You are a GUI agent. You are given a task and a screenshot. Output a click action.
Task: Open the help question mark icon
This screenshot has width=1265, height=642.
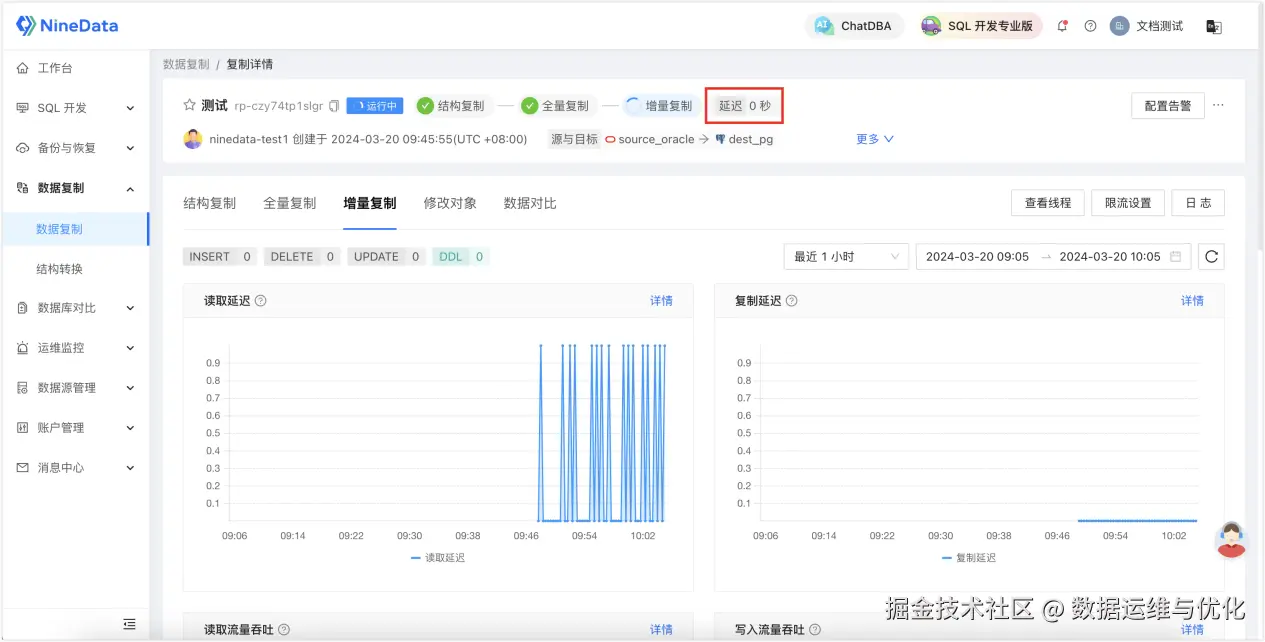pyautogui.click(x=1091, y=26)
